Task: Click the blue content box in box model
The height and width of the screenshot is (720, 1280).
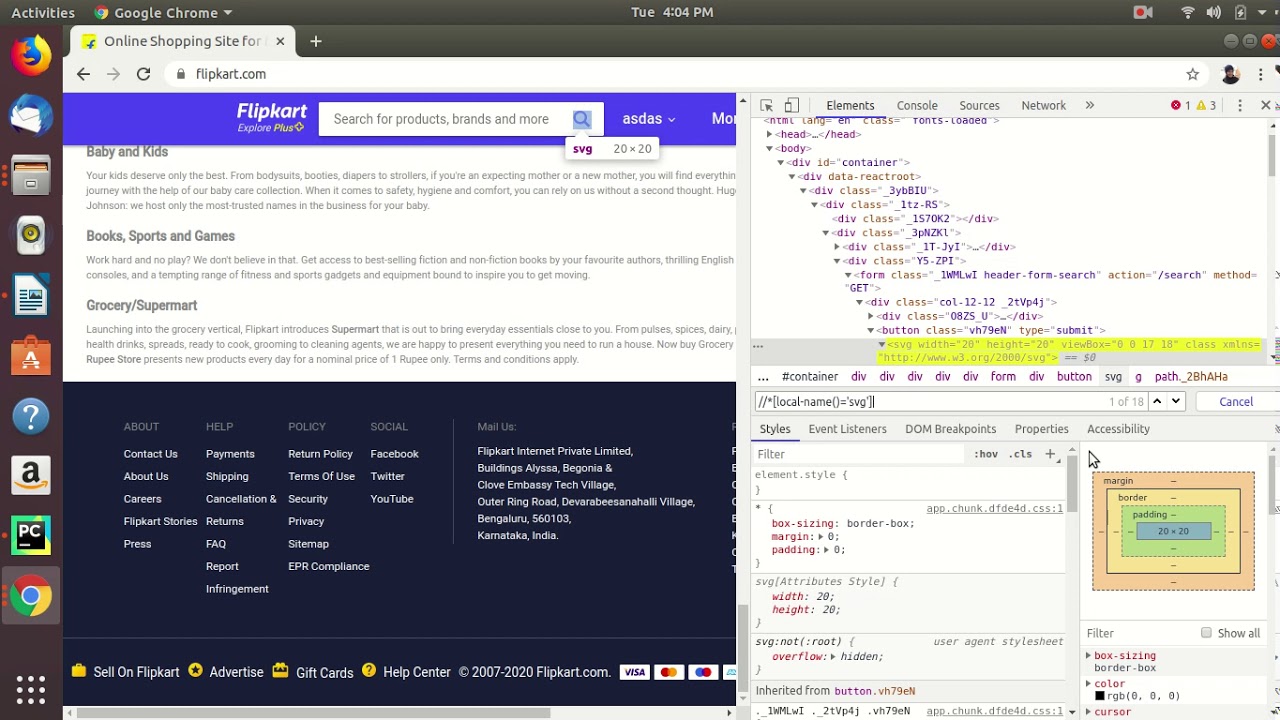Action: click(x=1173, y=531)
